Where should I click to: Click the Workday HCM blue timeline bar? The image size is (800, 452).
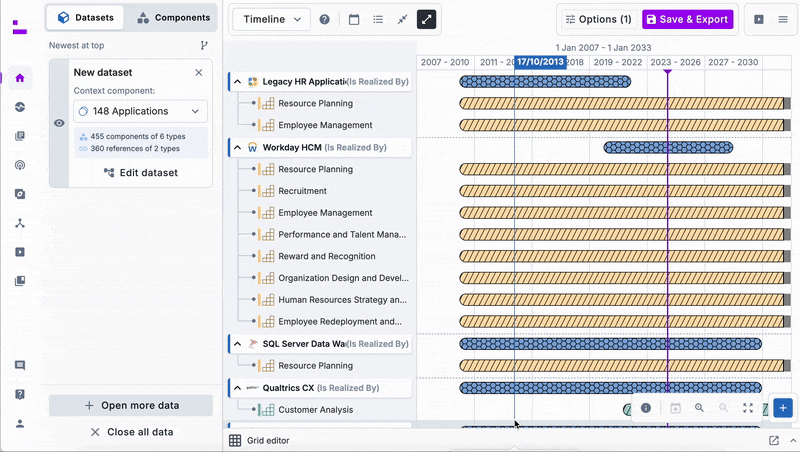pyautogui.click(x=668, y=147)
